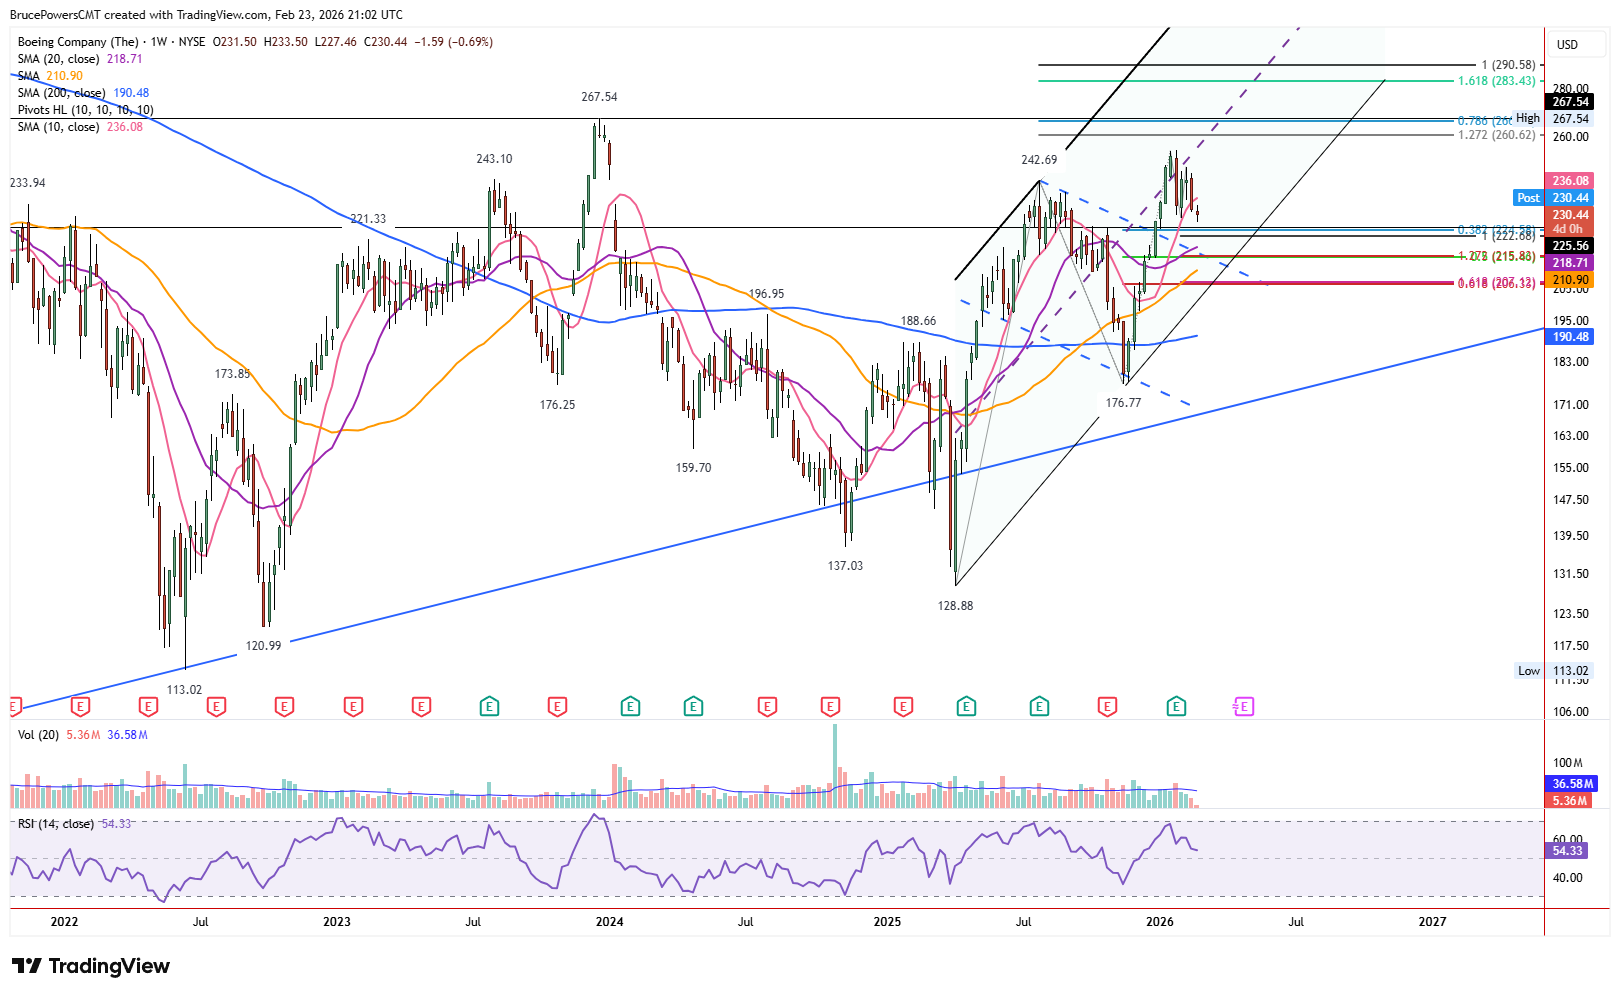Click the purple 218.71 price axis label
The height and width of the screenshot is (996, 1620).
click(1570, 263)
